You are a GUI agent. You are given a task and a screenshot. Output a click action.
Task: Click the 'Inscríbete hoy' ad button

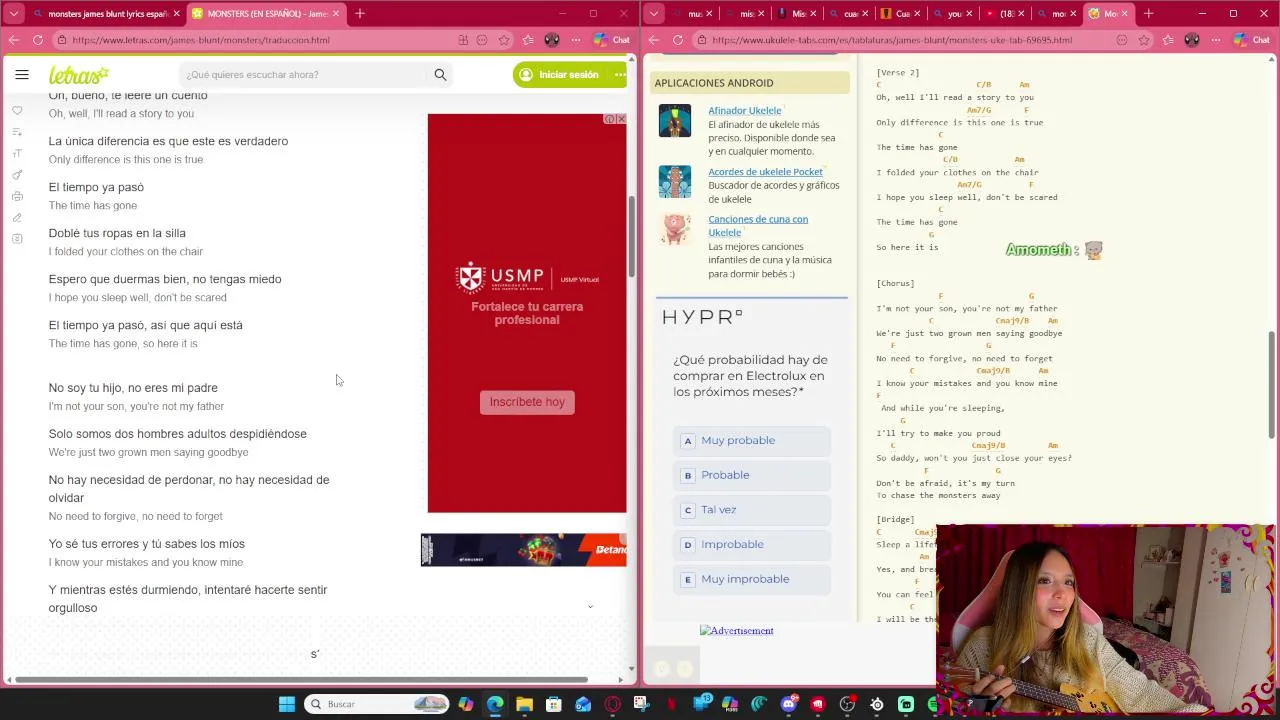tap(527, 402)
